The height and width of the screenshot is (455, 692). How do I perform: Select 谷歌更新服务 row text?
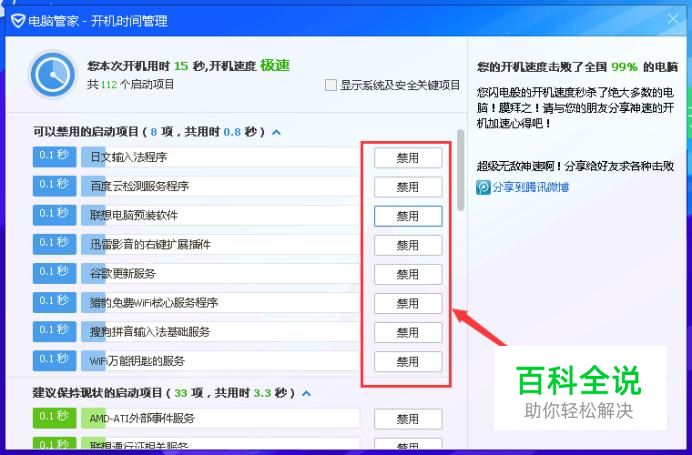(x=123, y=274)
